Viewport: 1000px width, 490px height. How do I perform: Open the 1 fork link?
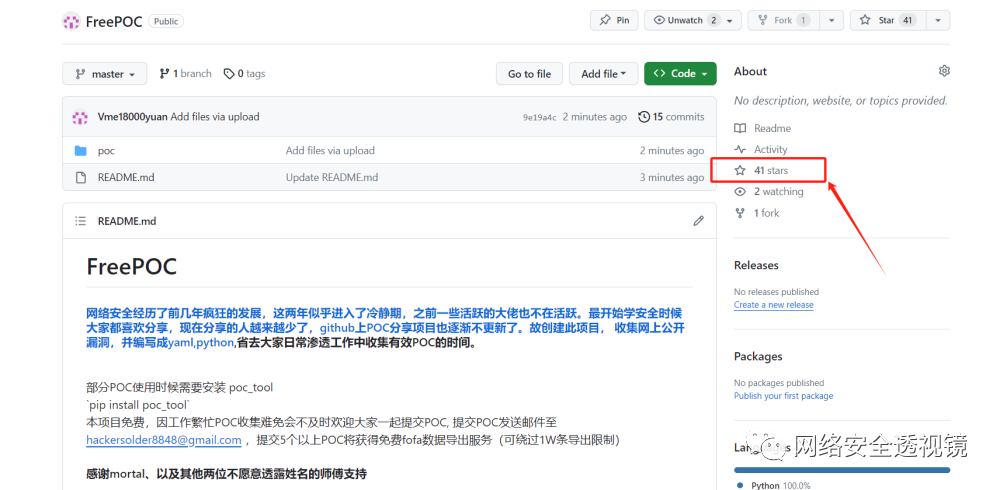tap(757, 213)
